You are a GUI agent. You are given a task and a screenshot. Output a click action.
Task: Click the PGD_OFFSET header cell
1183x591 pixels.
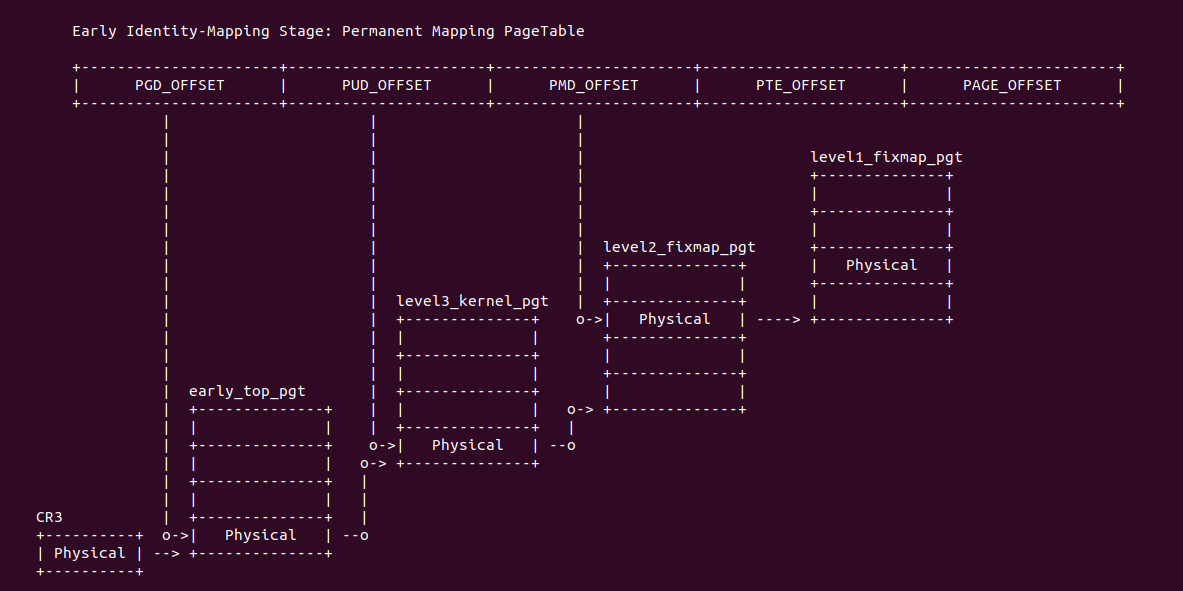[x=180, y=85]
